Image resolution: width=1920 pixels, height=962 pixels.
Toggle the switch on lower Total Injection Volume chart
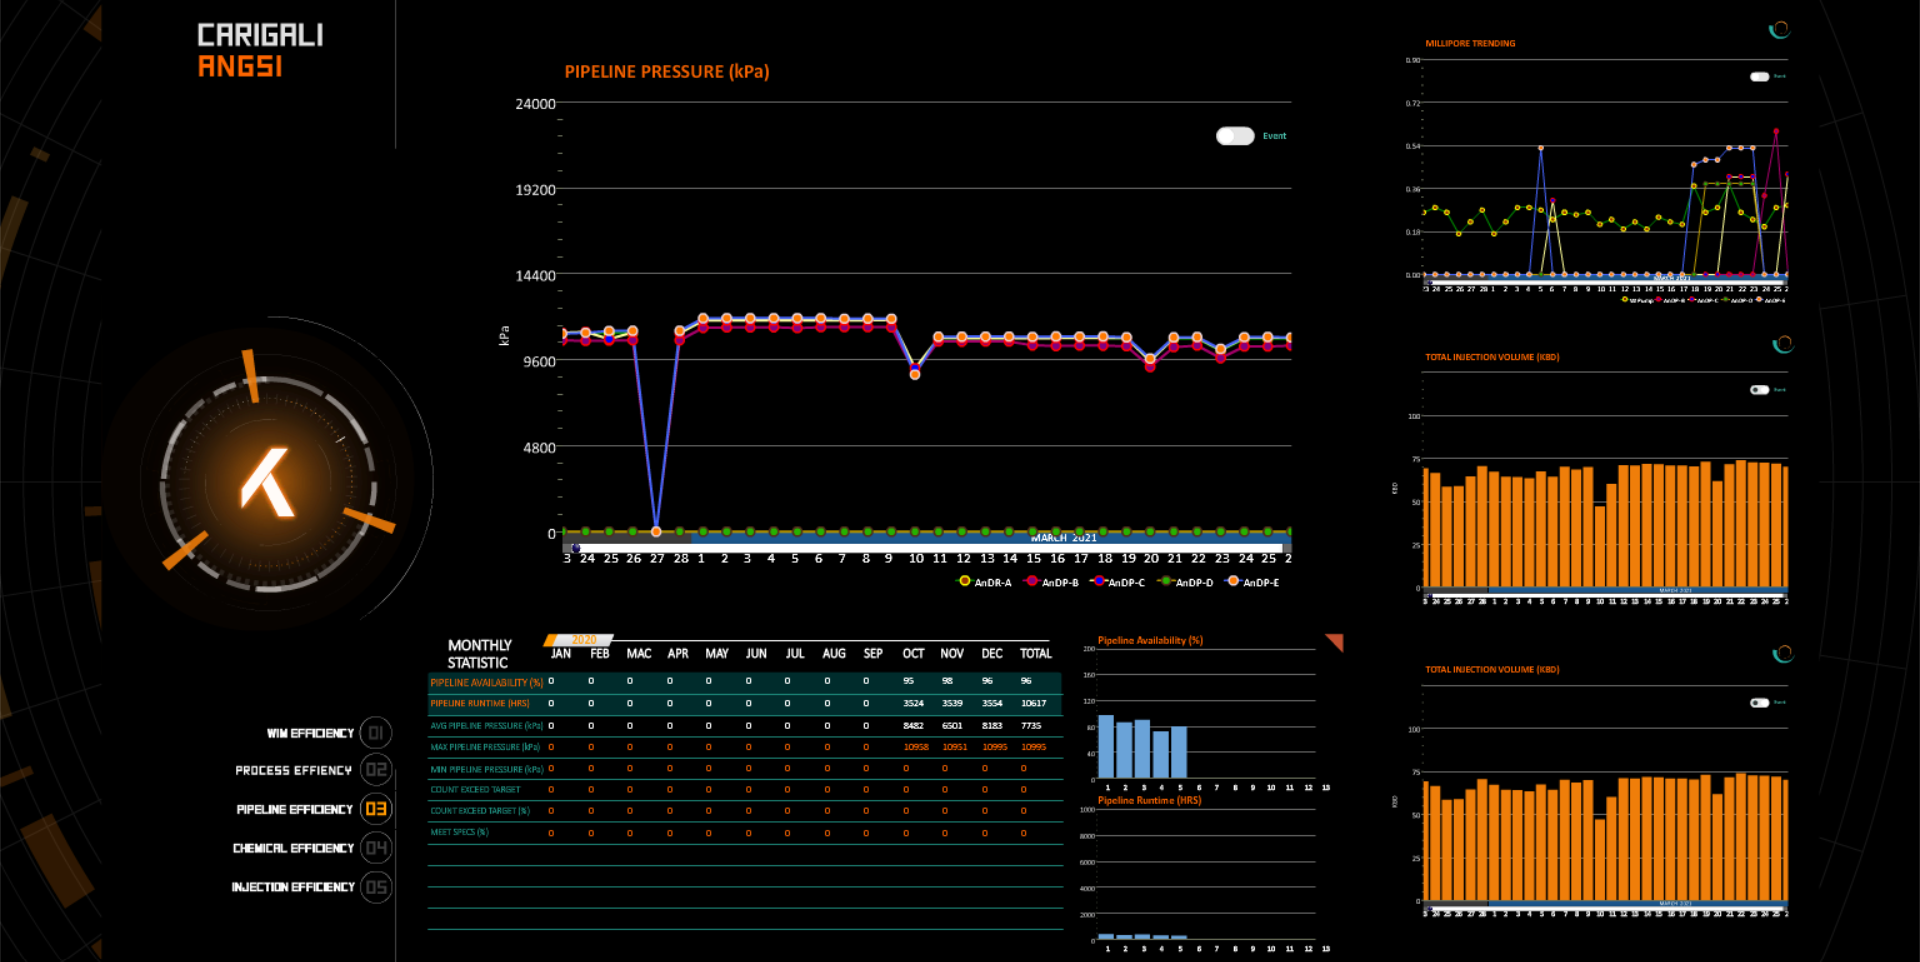coord(1759,703)
